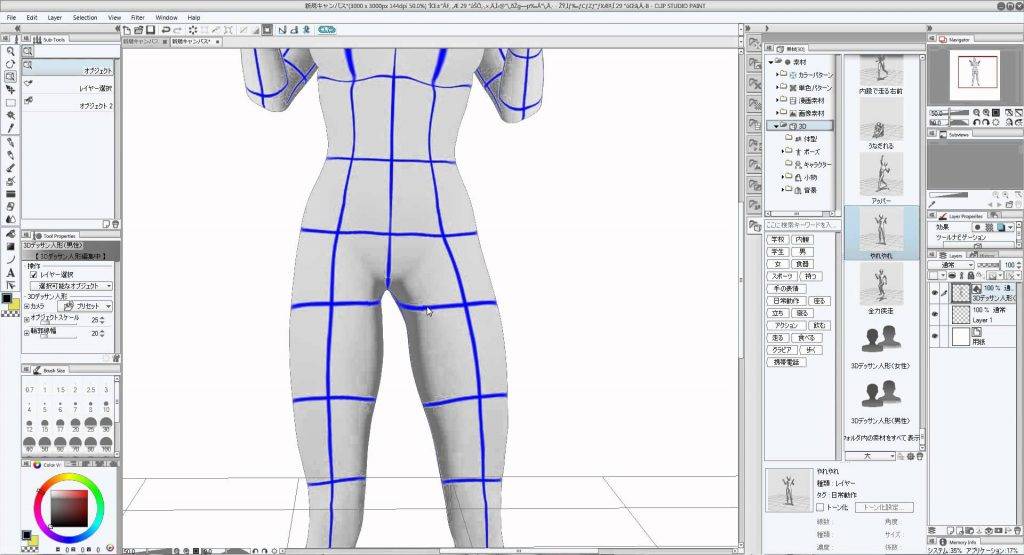Select the Operation (object) tool
This screenshot has height=555, width=1024.
point(10,76)
